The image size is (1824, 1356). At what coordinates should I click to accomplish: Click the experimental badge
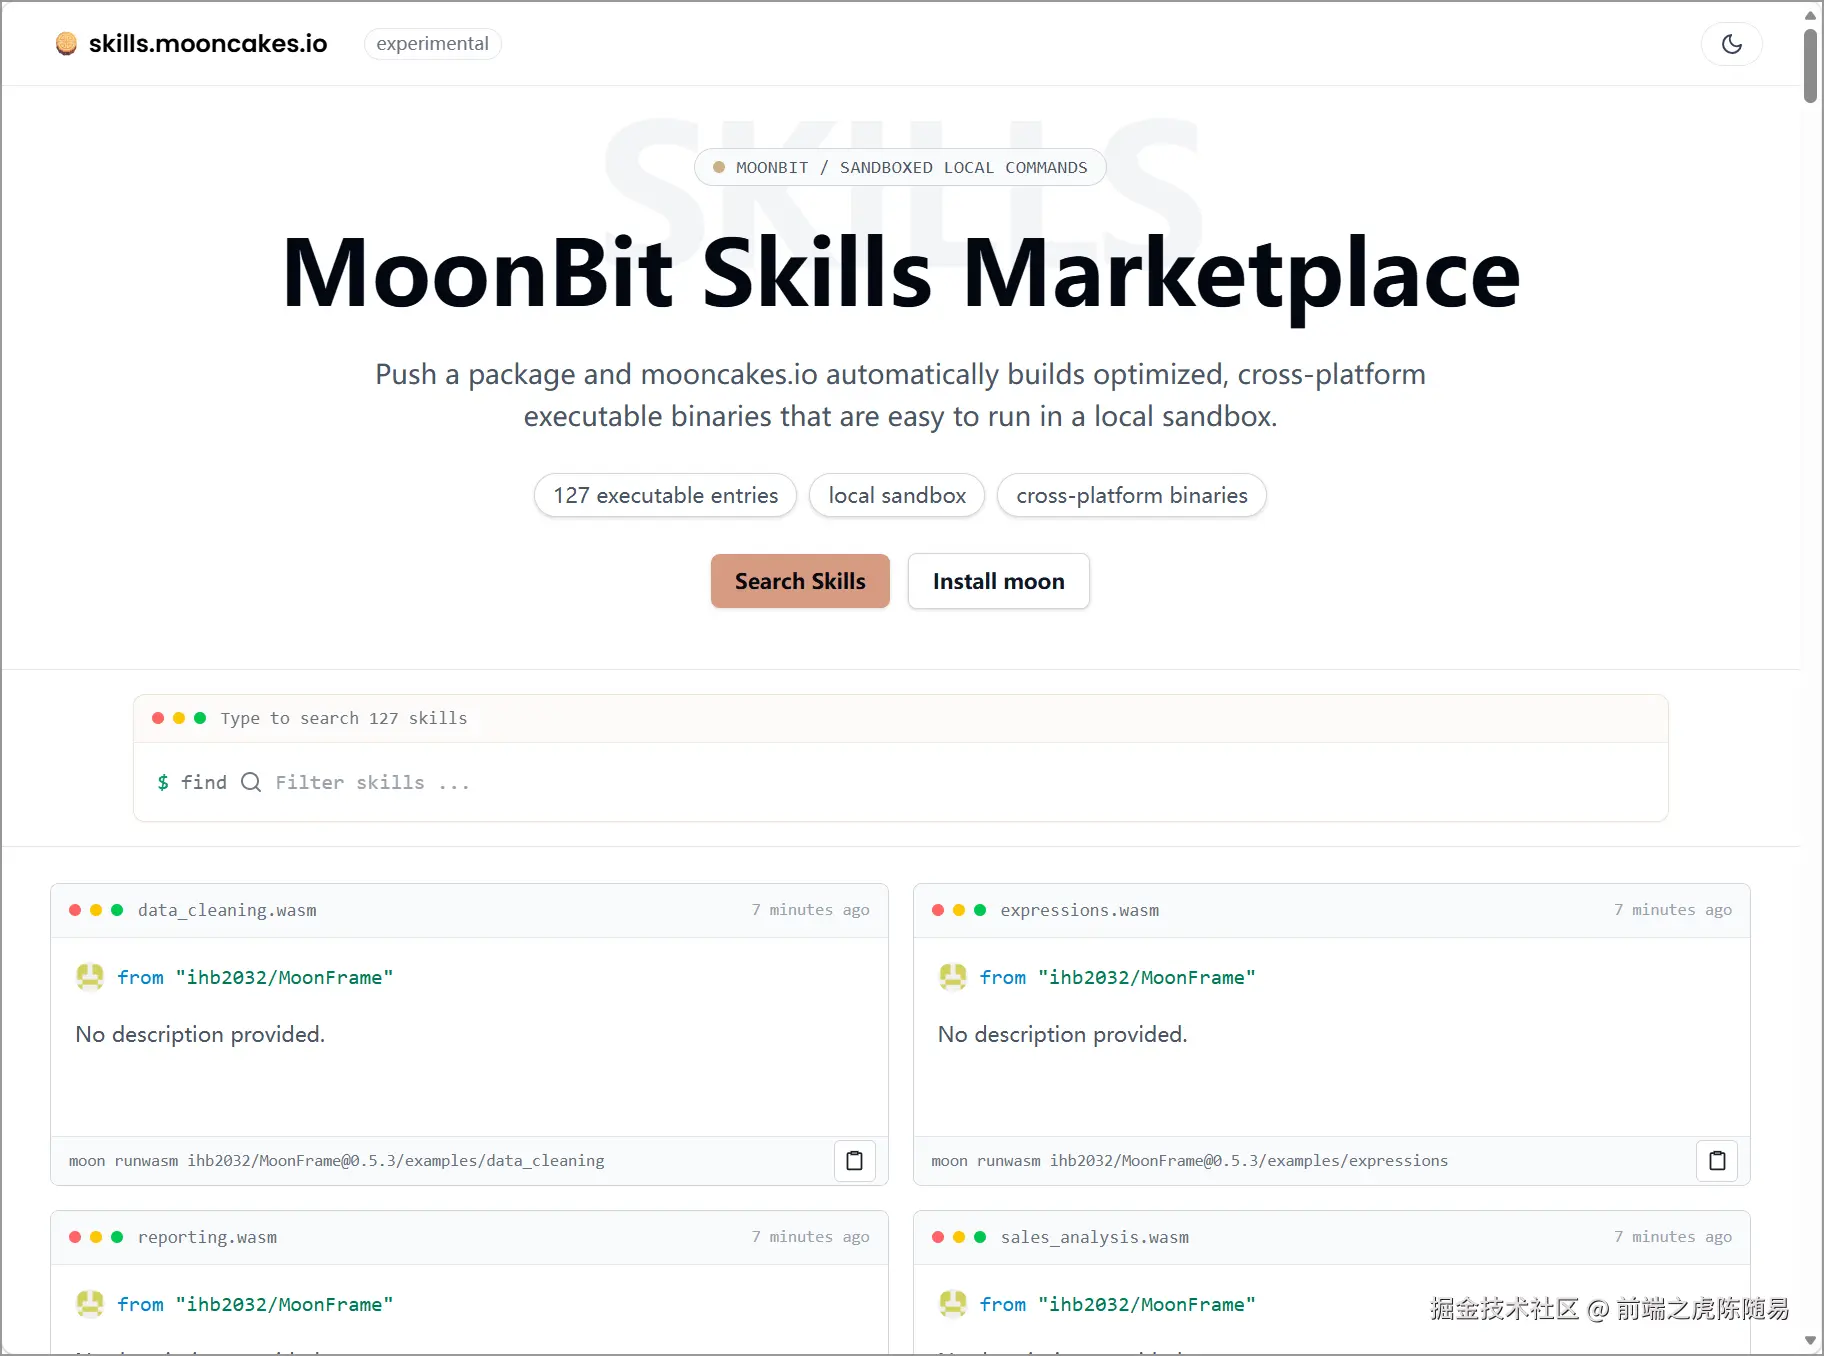(432, 44)
